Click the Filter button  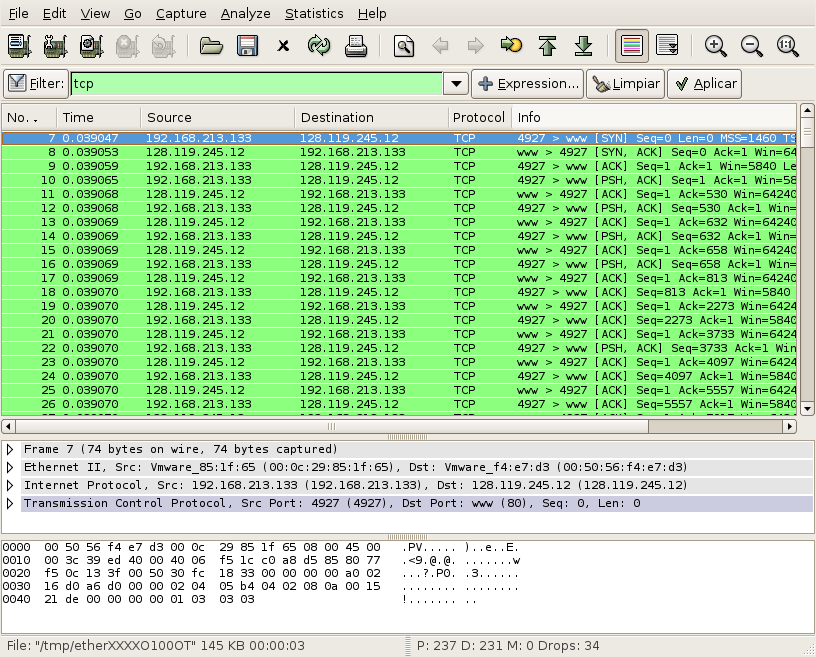pos(36,84)
